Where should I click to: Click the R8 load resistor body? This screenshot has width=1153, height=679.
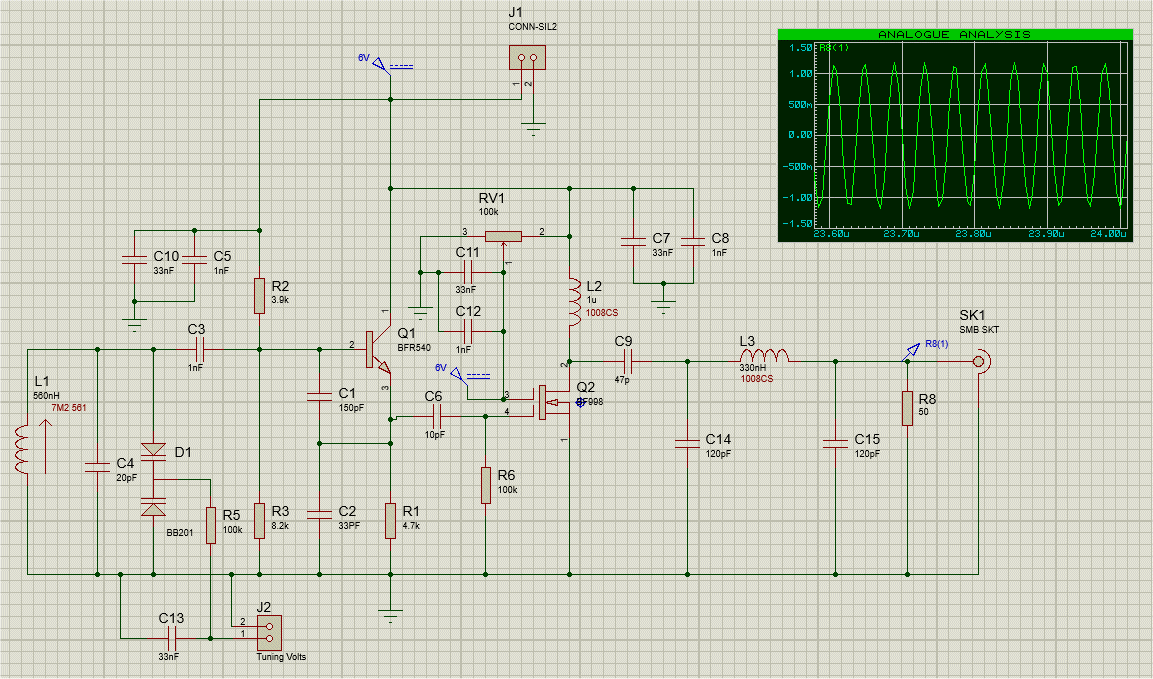(x=907, y=408)
